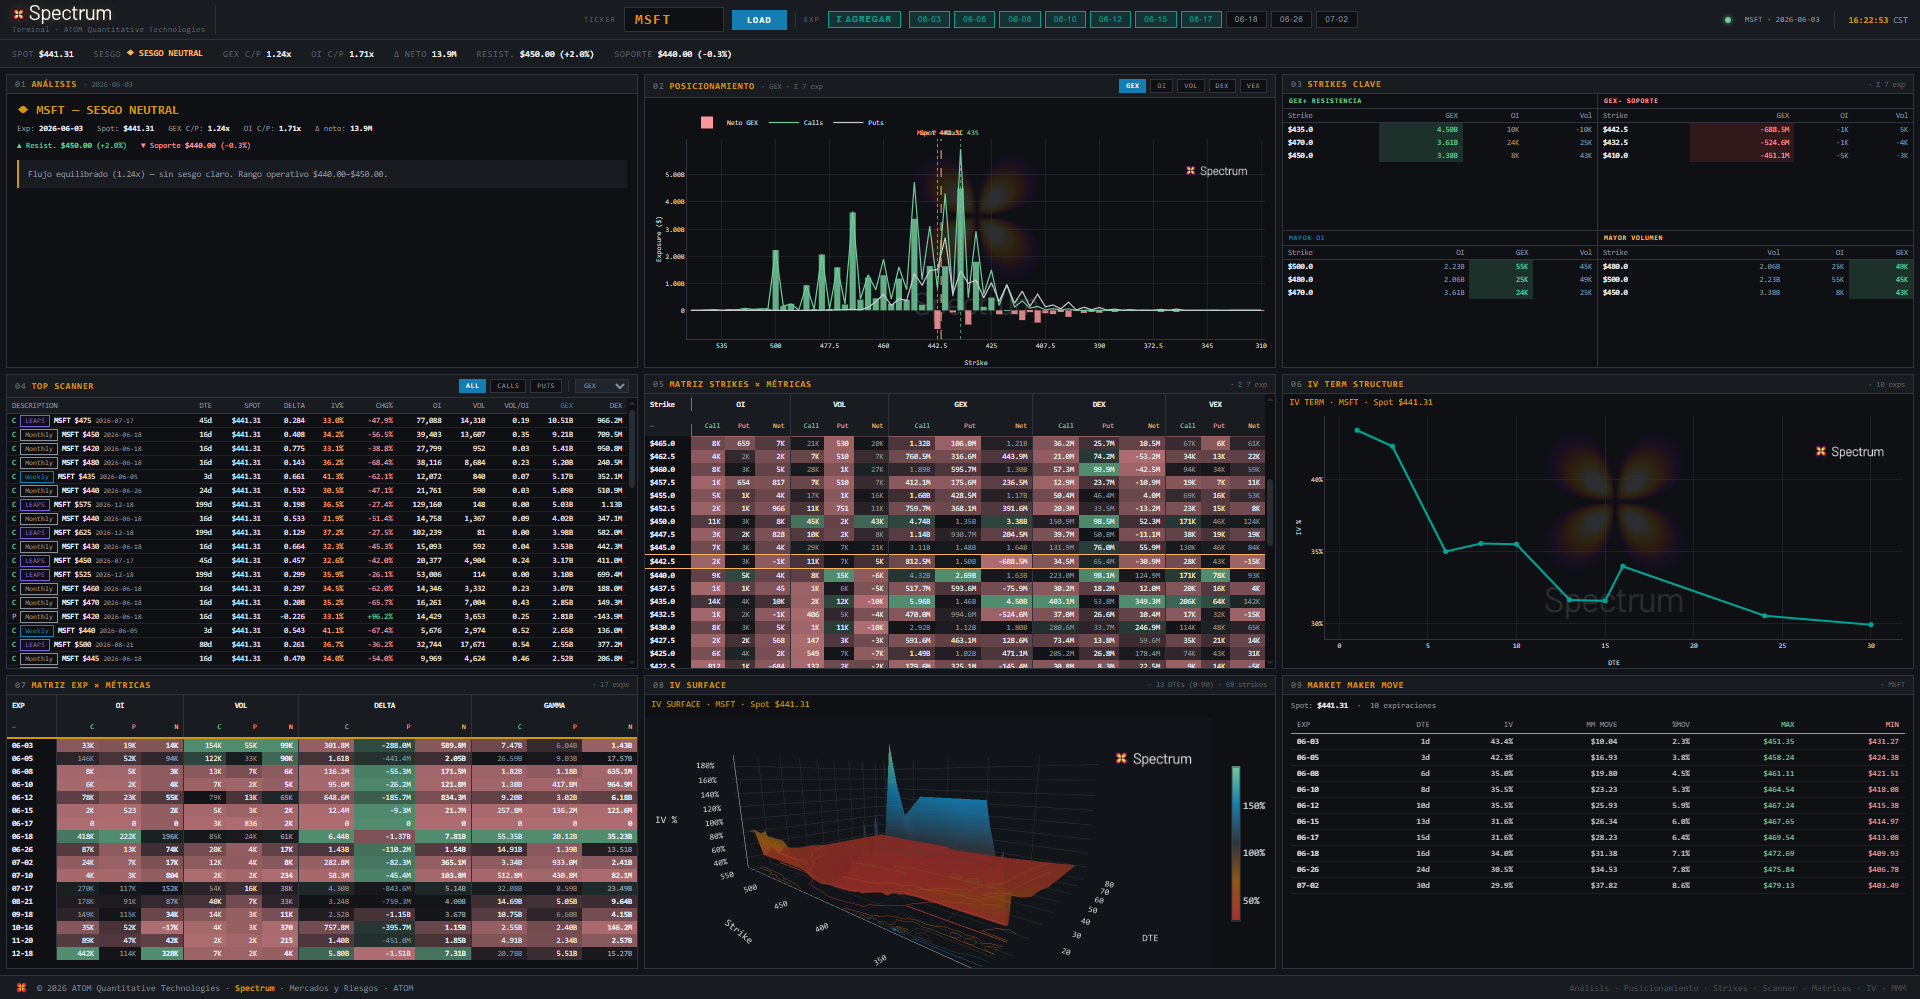Toggle the Calls line in chart legend

[798, 123]
